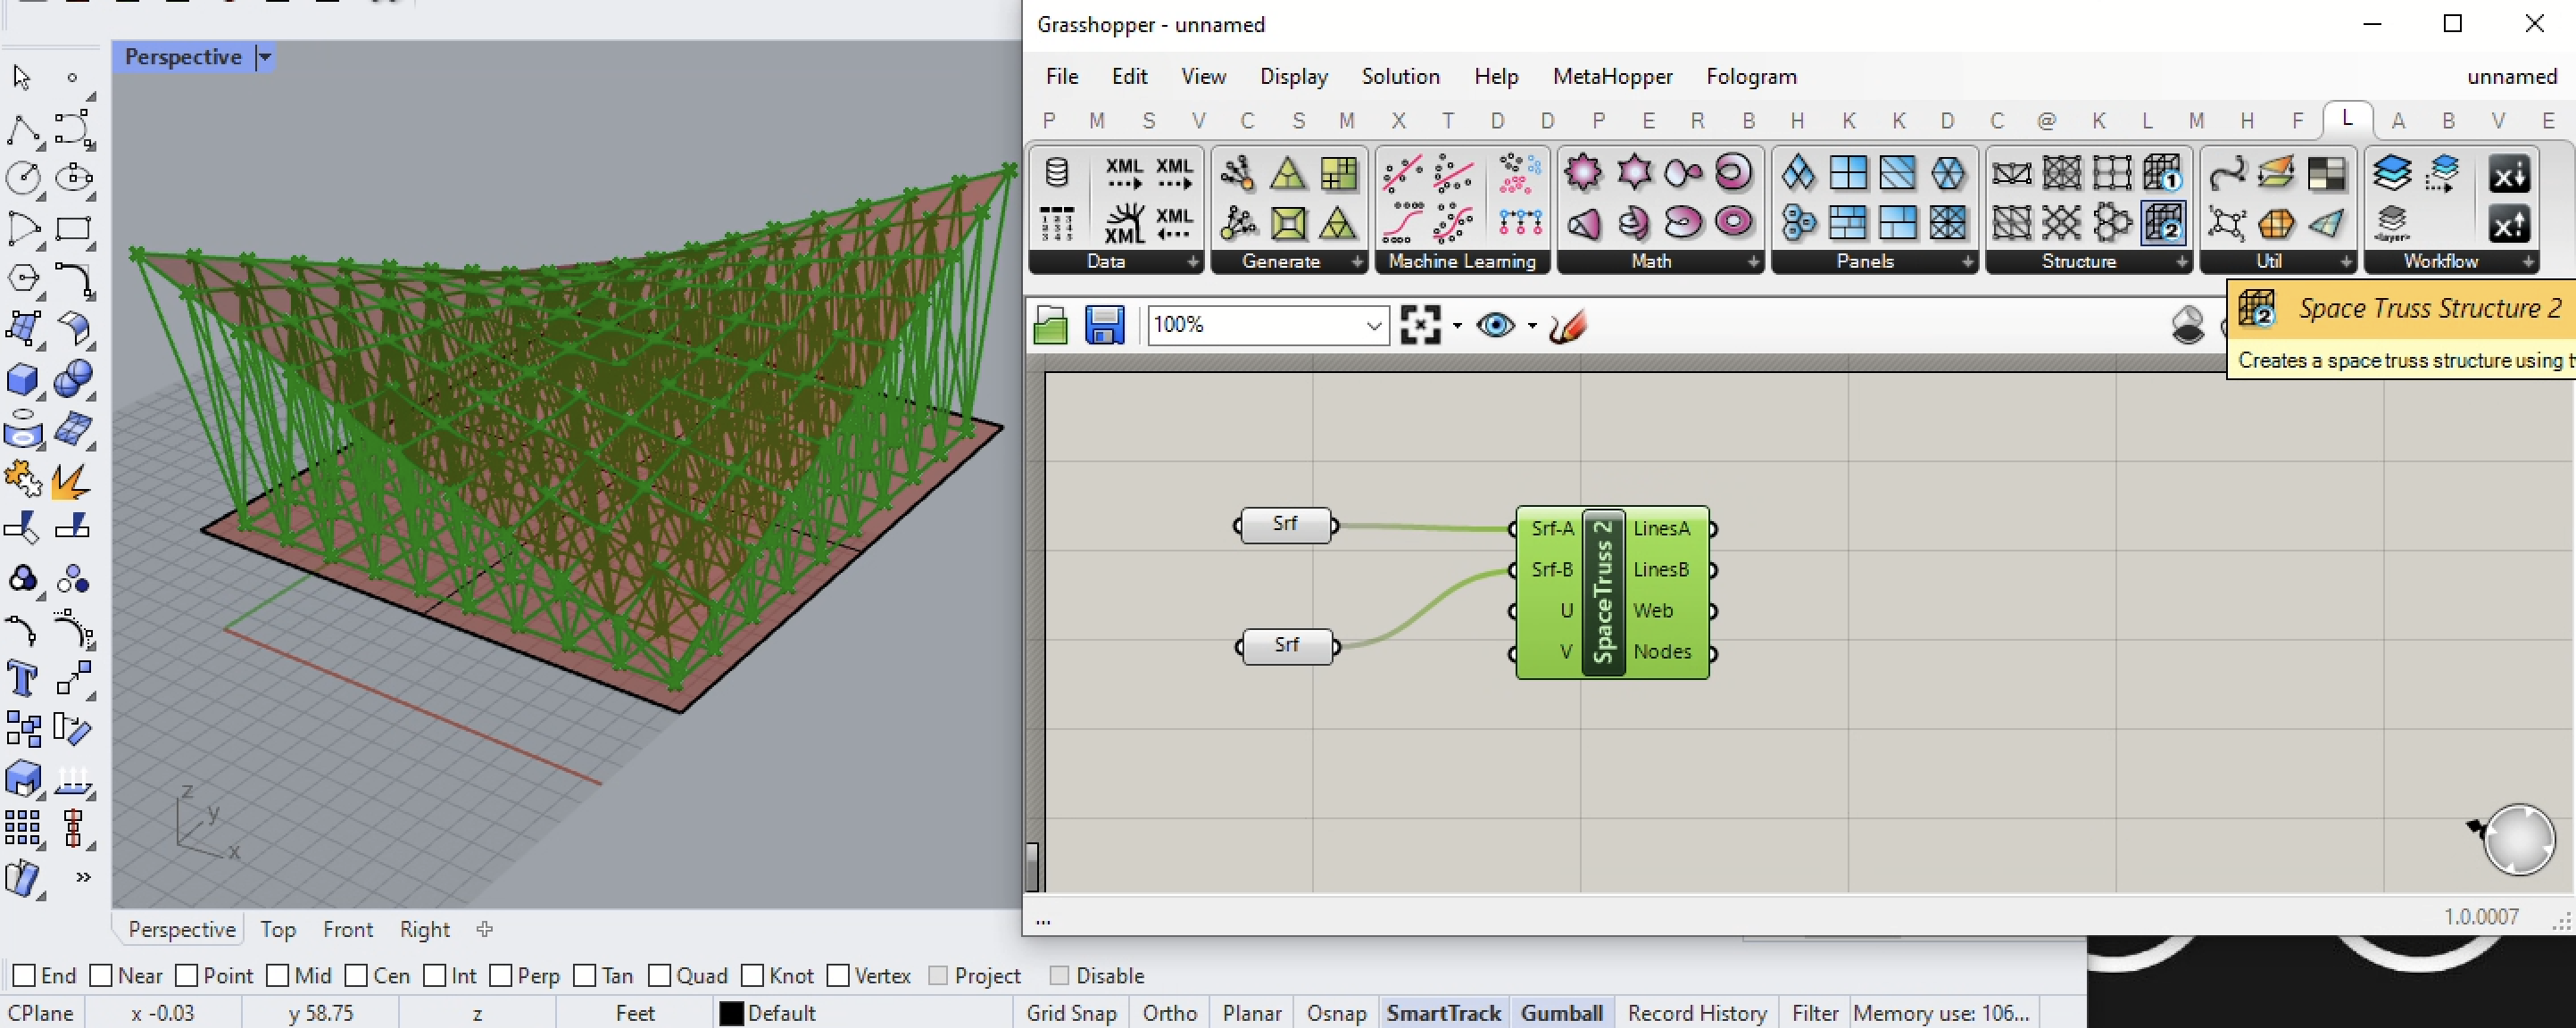Enable the Point osnap checkbox
2576x1028 pixels.
[187, 975]
